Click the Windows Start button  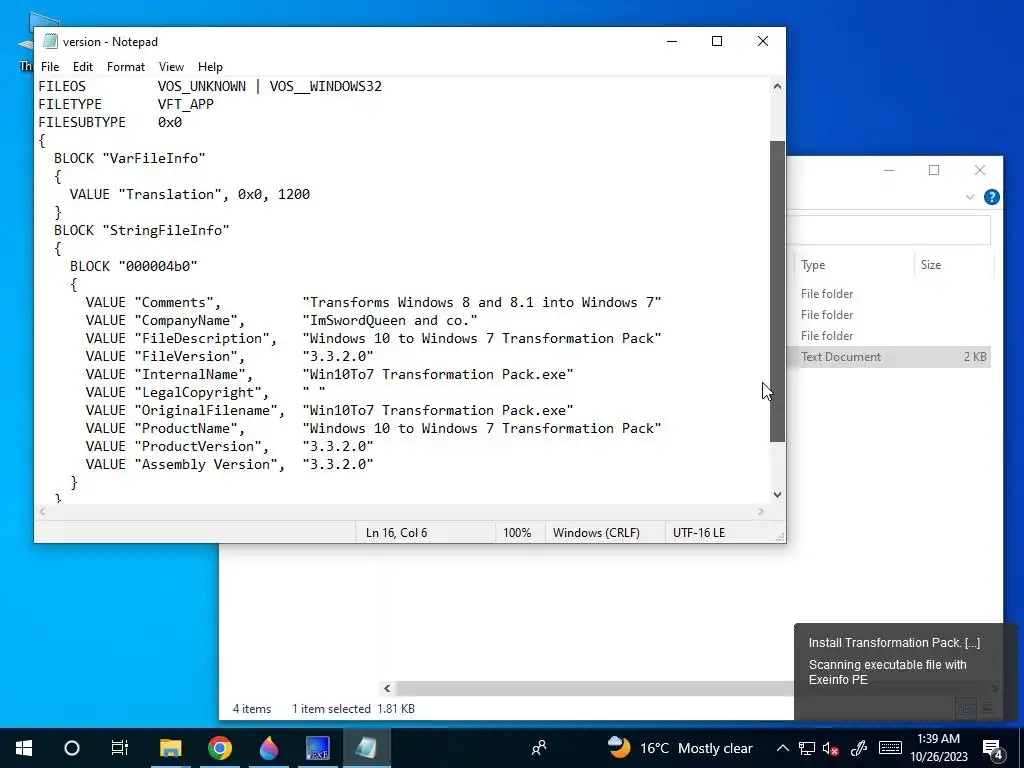click(x=24, y=748)
